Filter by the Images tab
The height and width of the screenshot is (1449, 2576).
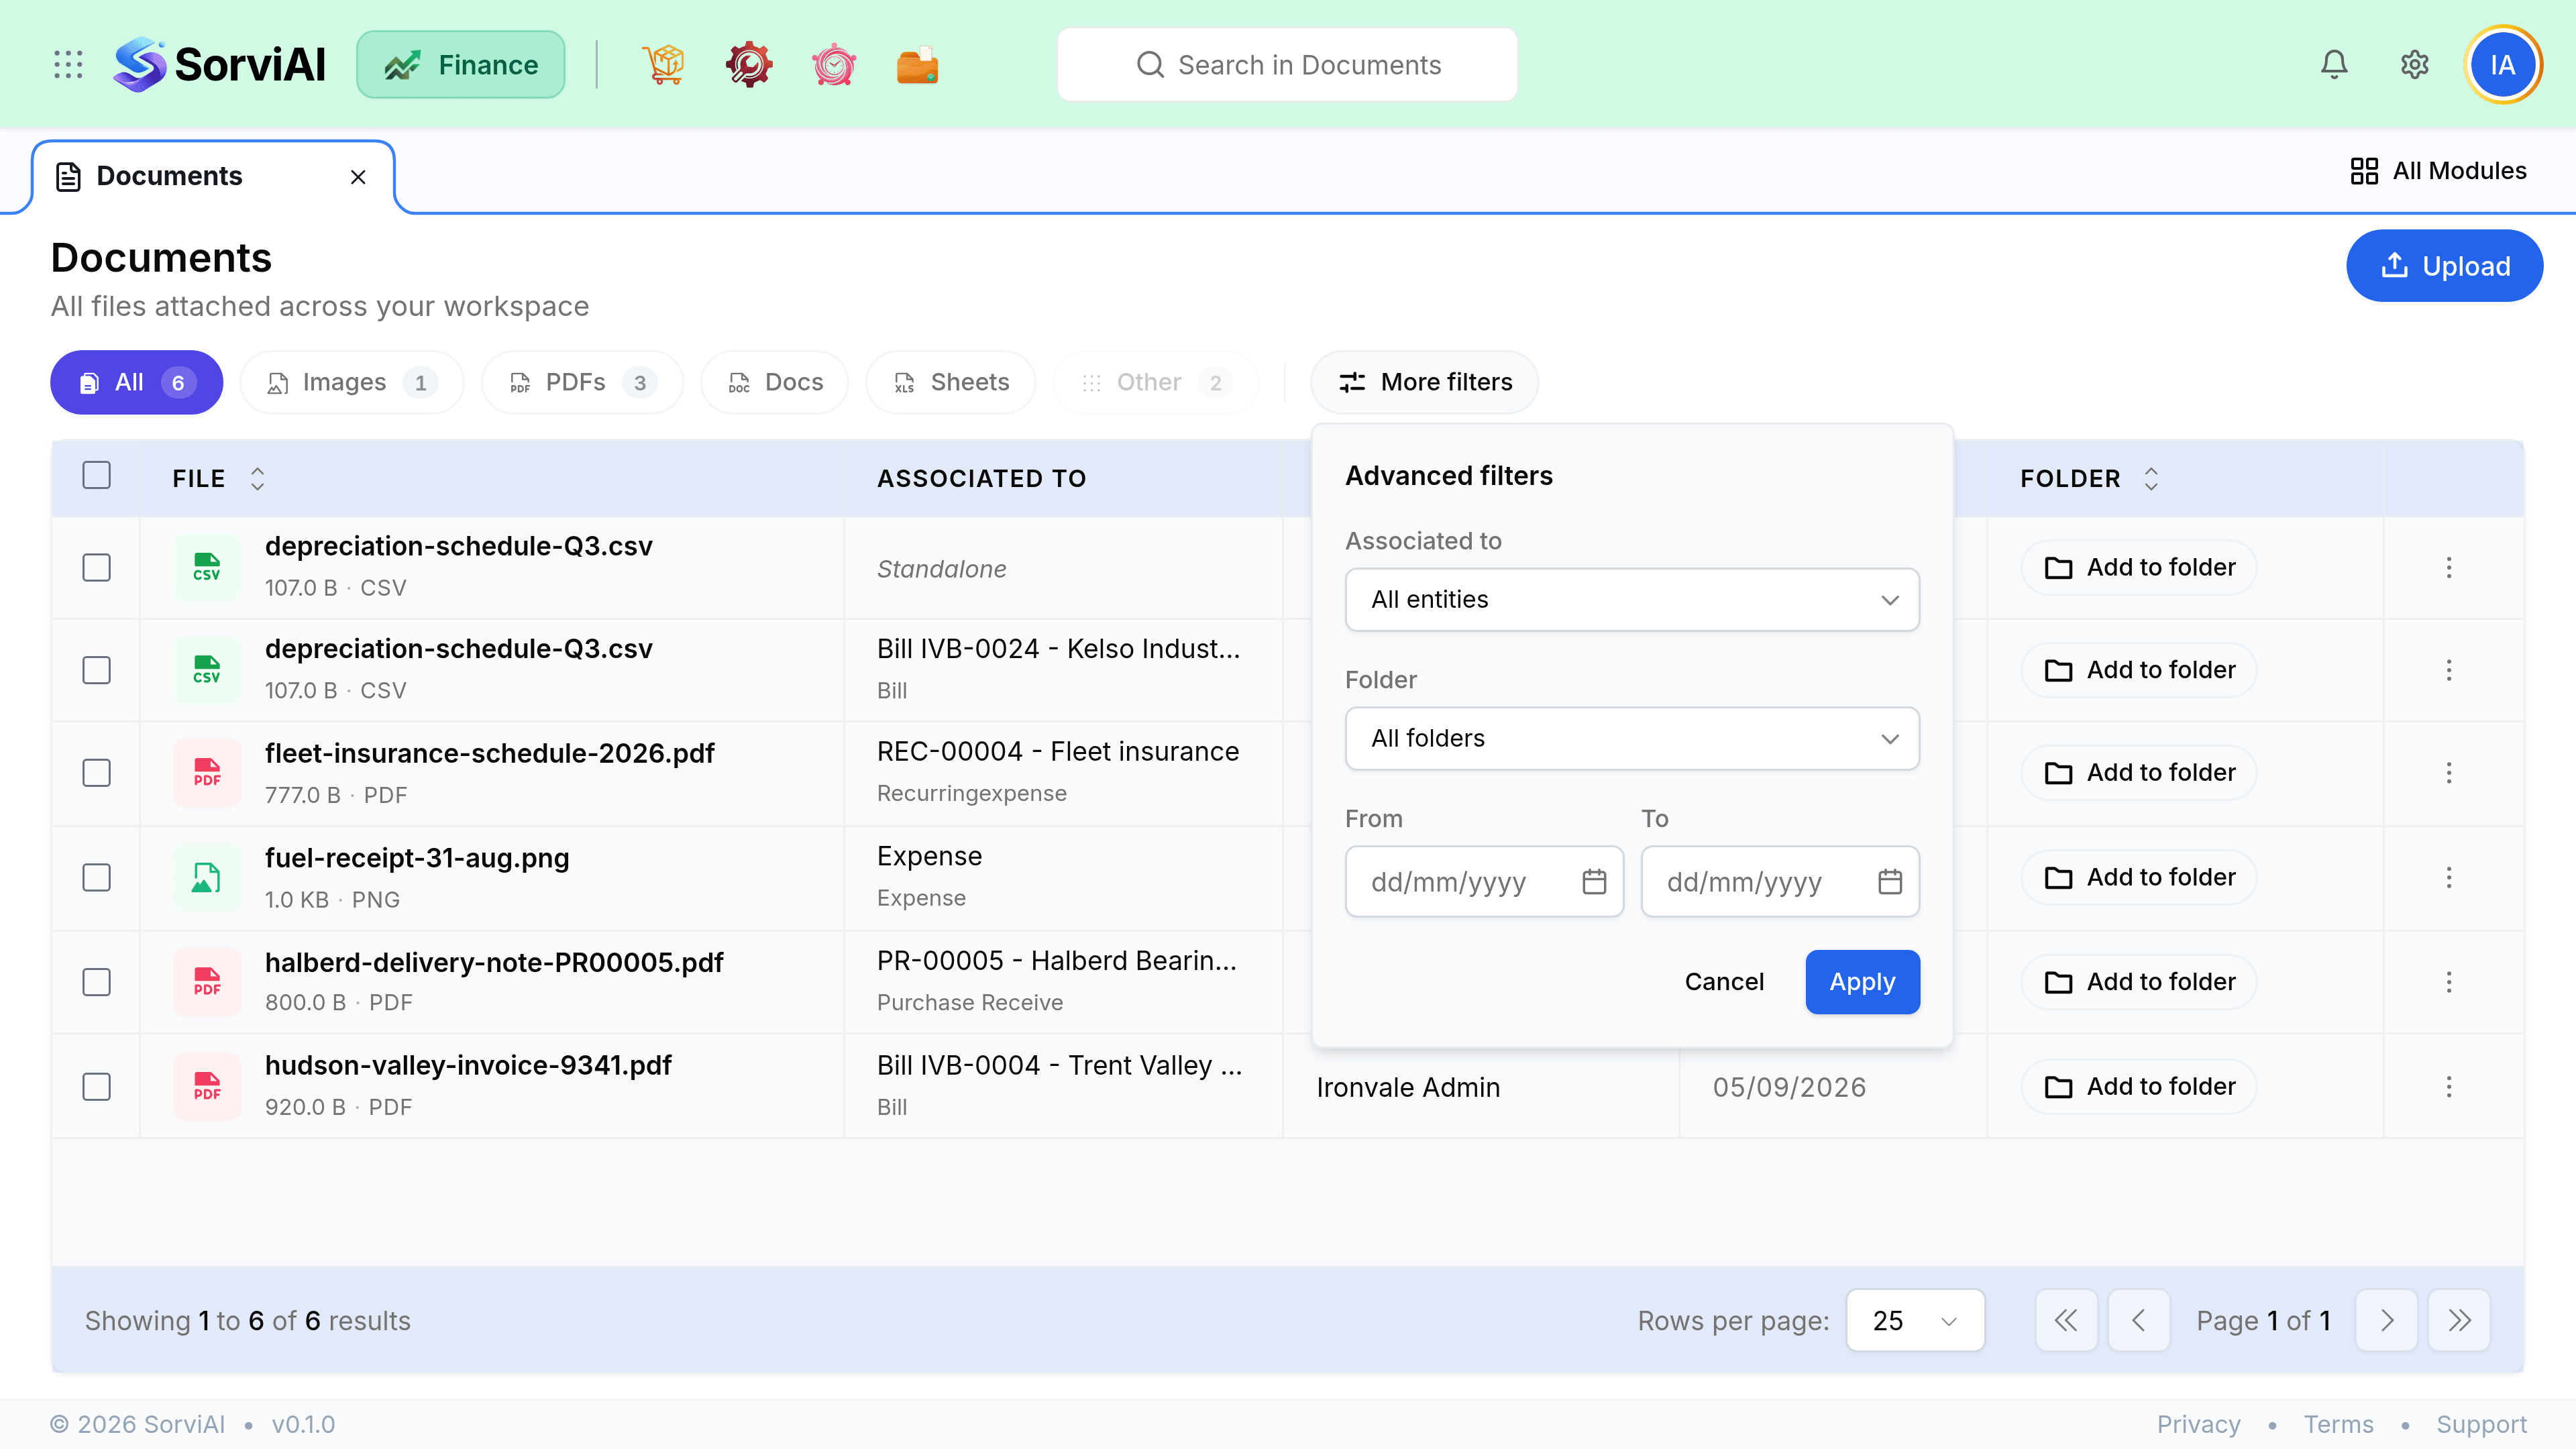point(352,382)
